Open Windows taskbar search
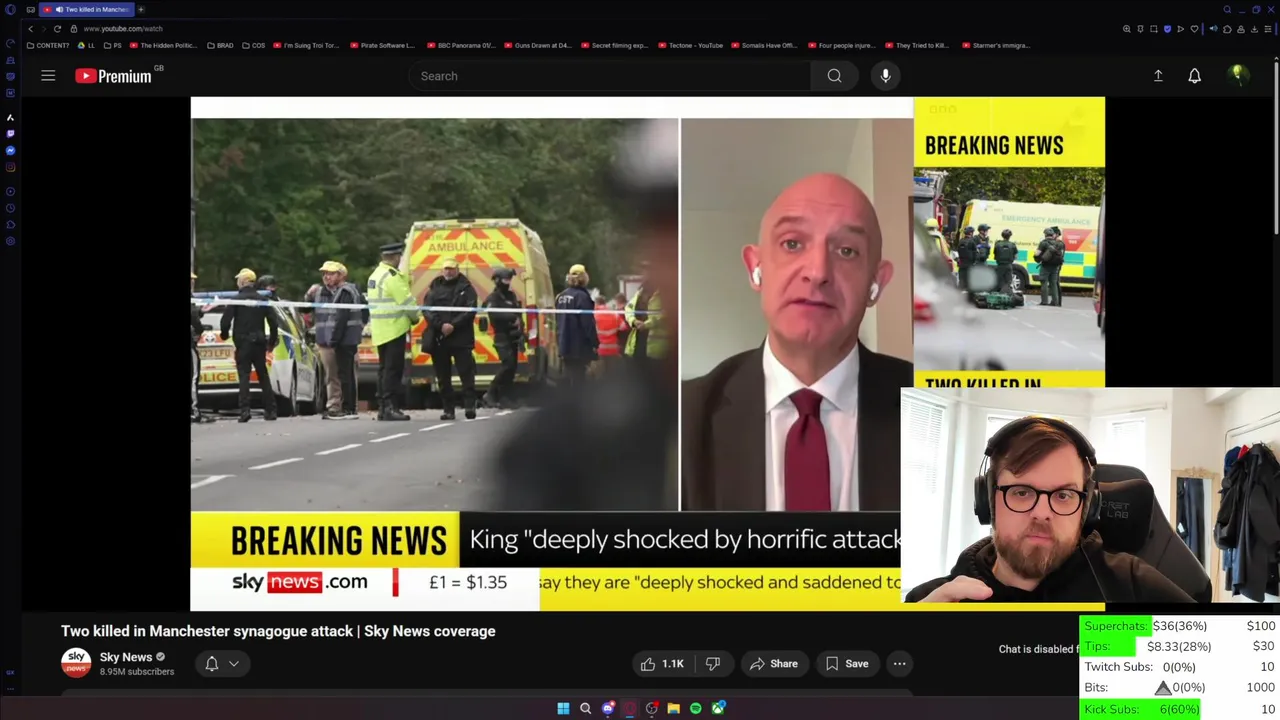 click(x=585, y=708)
